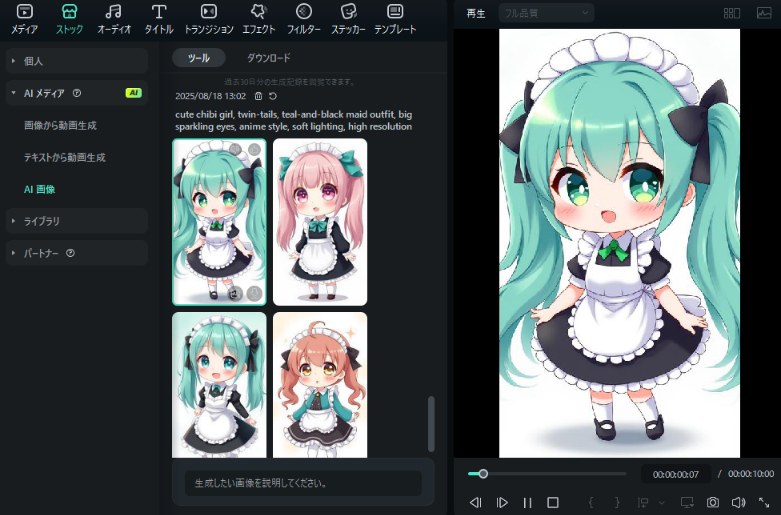
Task: Click the current timecode 00:00:00:07 field
Action: point(675,474)
